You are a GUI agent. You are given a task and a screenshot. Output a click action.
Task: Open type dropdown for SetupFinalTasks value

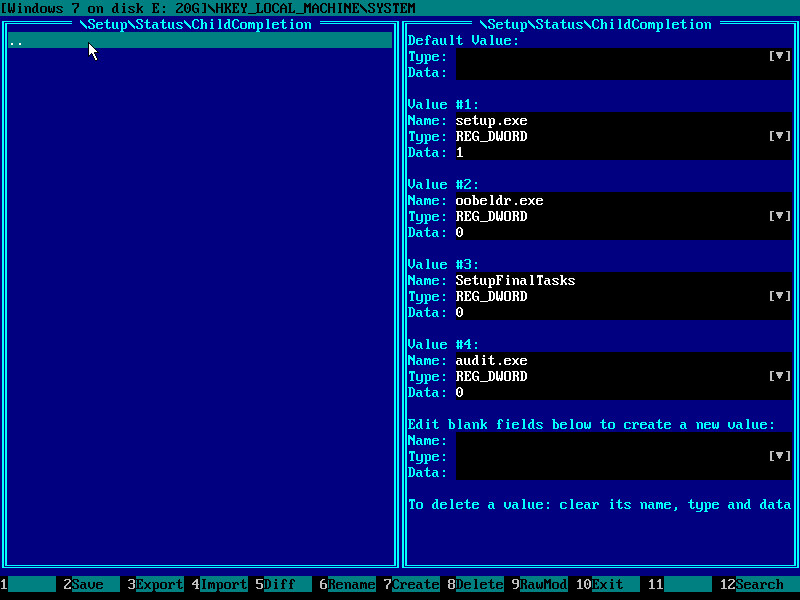[780, 296]
